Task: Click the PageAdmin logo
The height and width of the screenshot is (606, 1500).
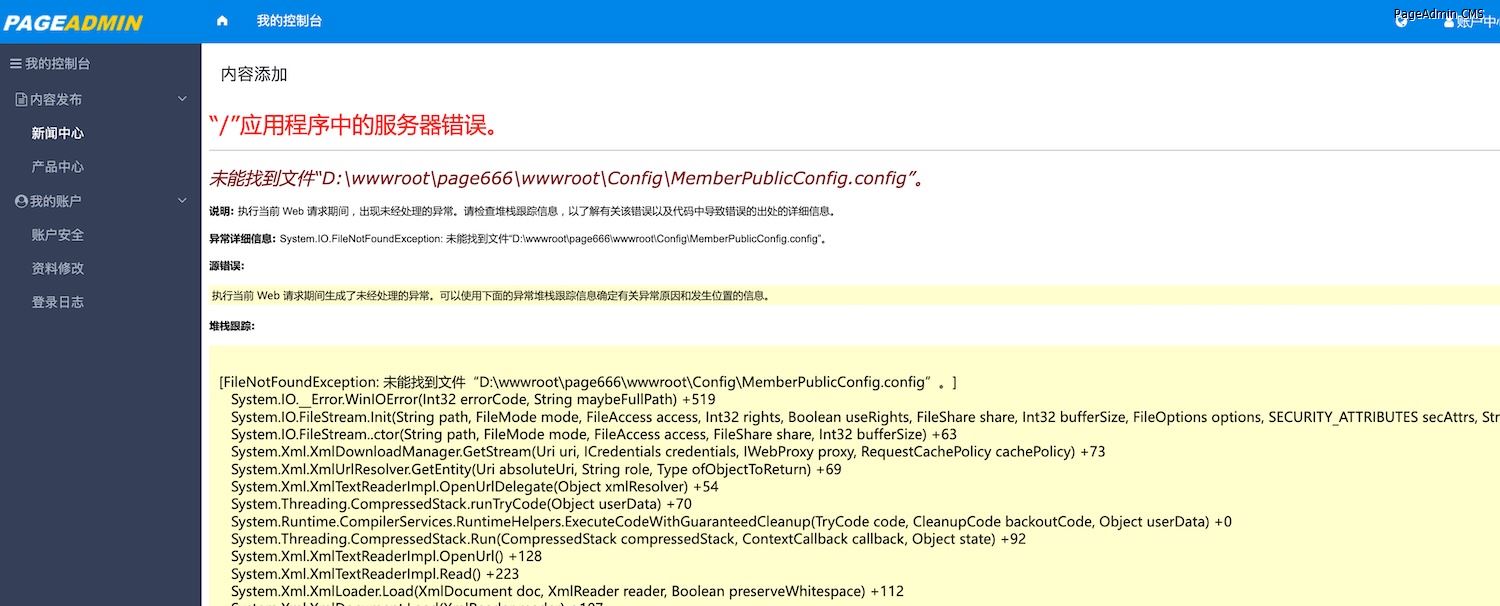Action: (x=73, y=22)
